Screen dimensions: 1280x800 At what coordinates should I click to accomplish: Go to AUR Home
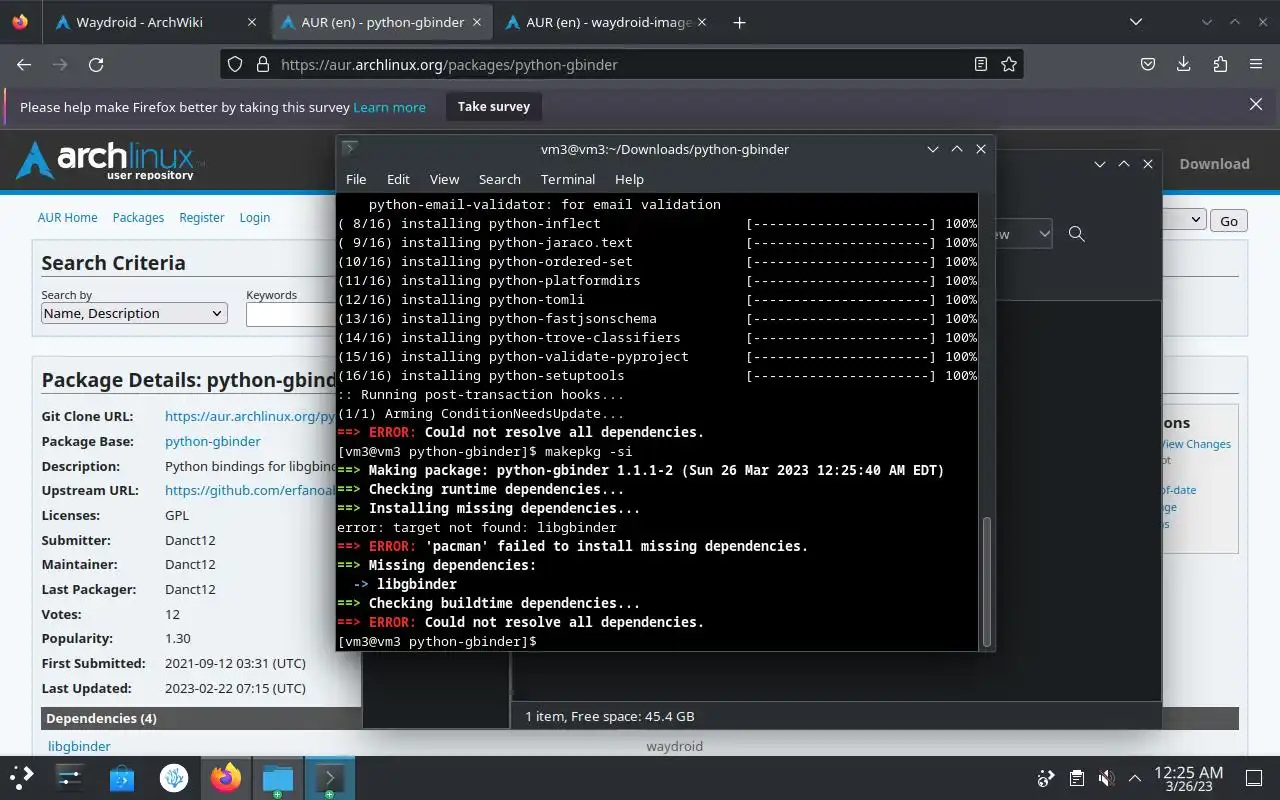coord(67,217)
